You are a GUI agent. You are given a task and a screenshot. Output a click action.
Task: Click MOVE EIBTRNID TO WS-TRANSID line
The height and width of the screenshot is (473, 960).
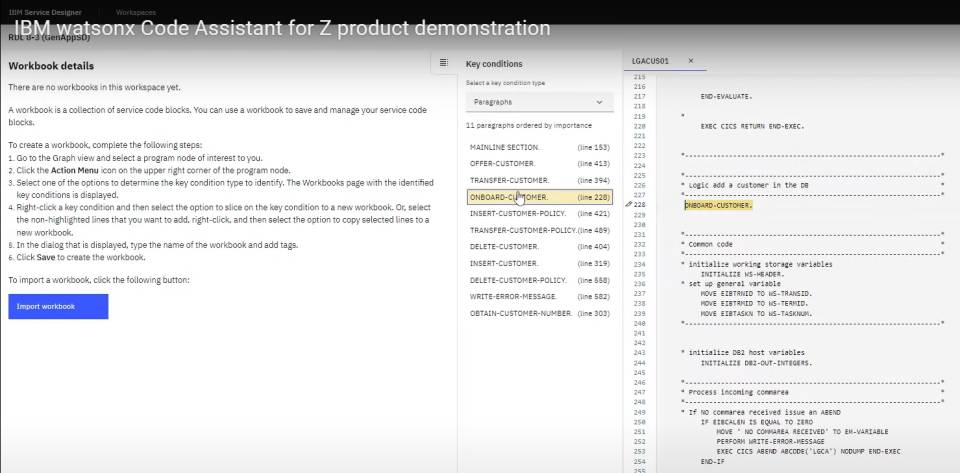click(754, 294)
